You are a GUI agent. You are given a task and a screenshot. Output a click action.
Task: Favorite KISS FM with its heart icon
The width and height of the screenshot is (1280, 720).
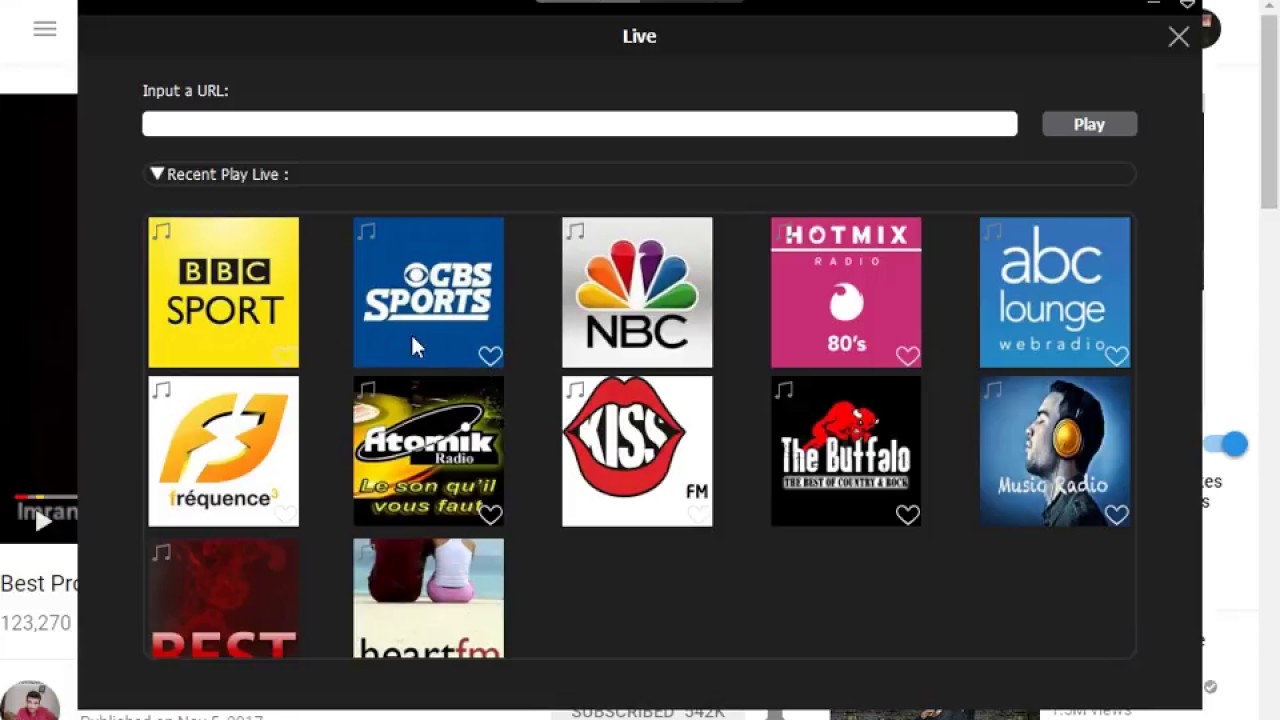click(698, 514)
